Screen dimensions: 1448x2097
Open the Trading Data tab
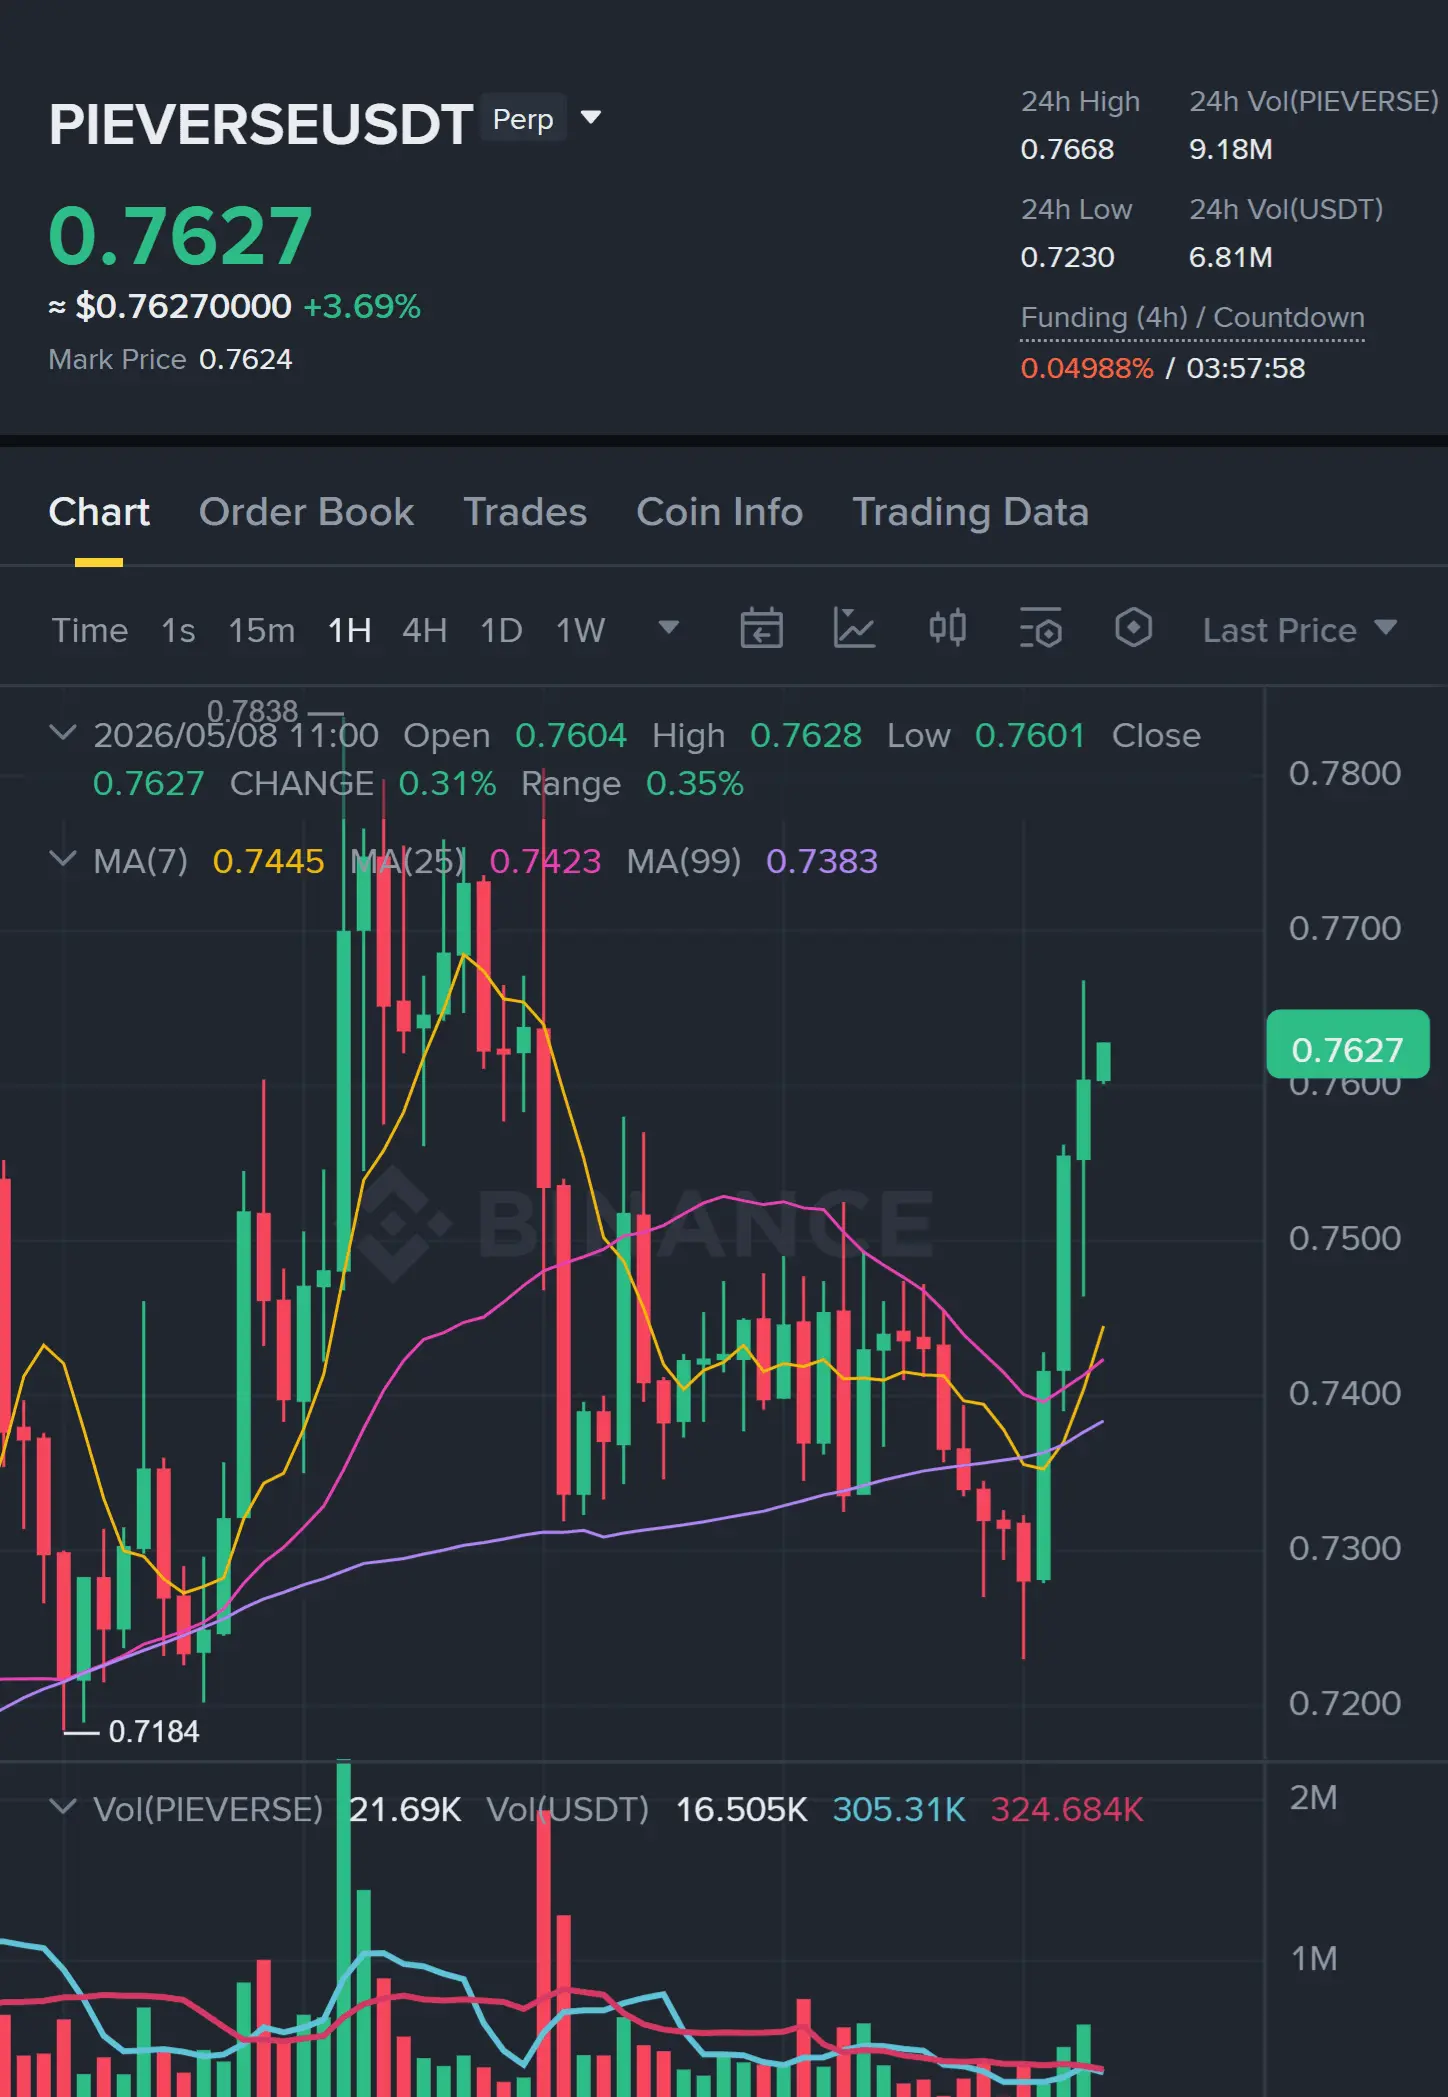(970, 512)
